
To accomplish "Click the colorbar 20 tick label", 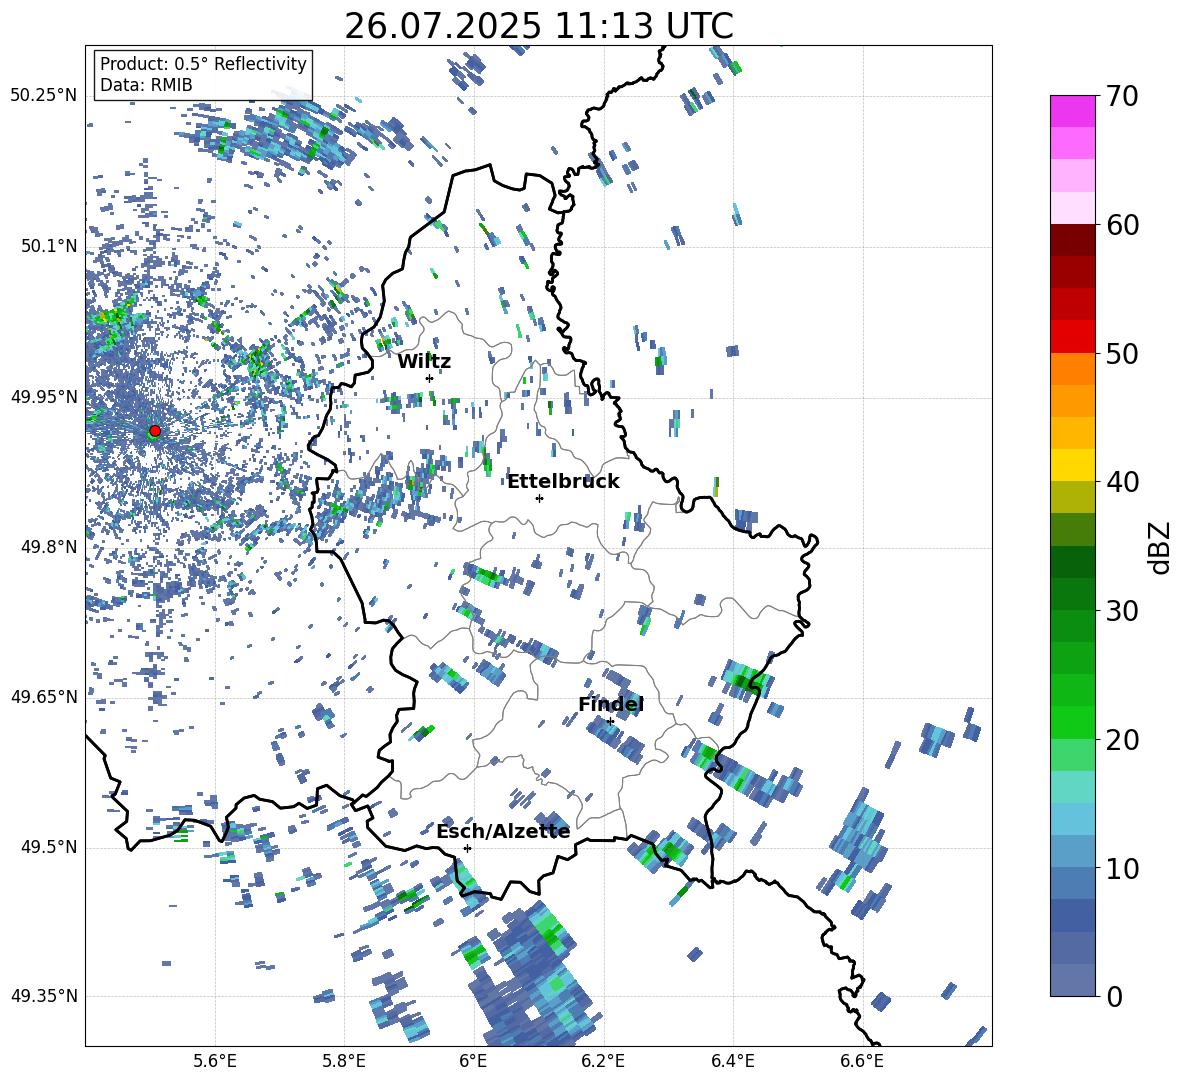I will [x=1122, y=739].
